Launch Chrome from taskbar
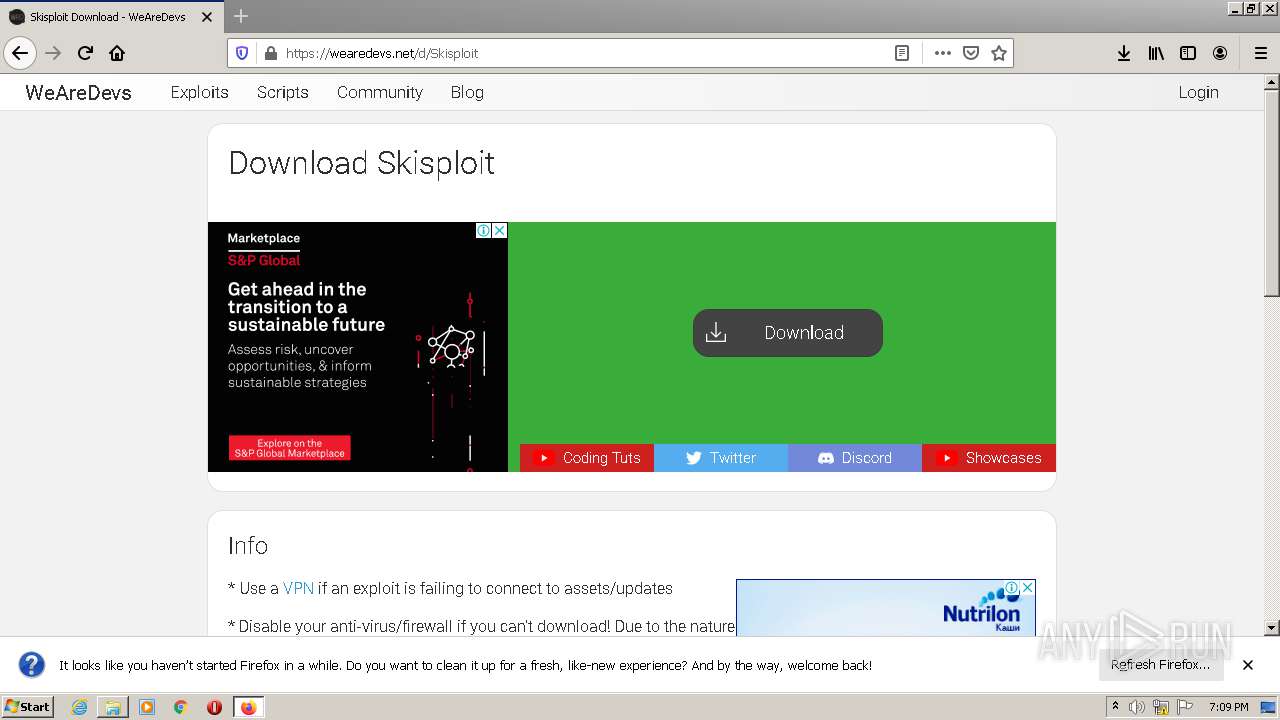Viewport: 1280px width, 720px height. click(180, 707)
